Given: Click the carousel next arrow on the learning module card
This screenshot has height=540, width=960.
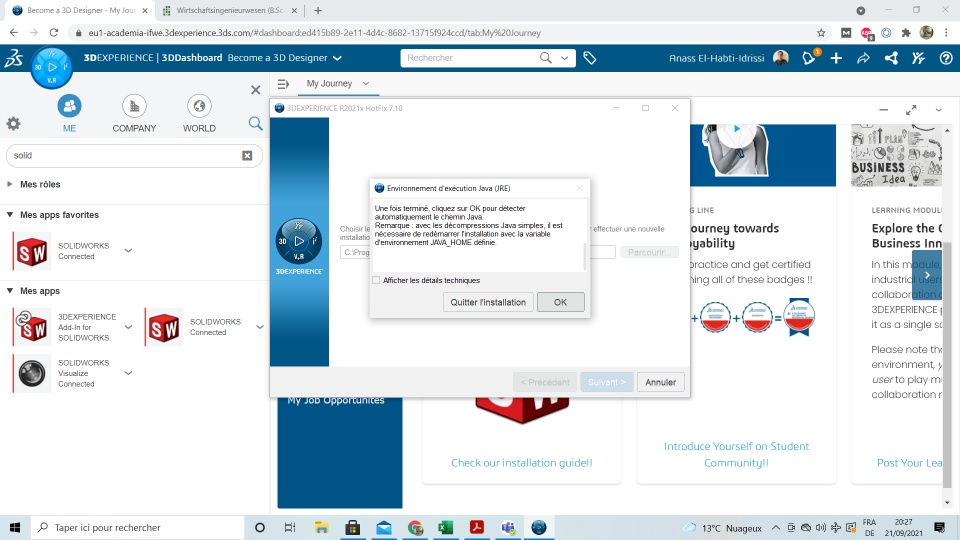Looking at the screenshot, I should (x=927, y=276).
